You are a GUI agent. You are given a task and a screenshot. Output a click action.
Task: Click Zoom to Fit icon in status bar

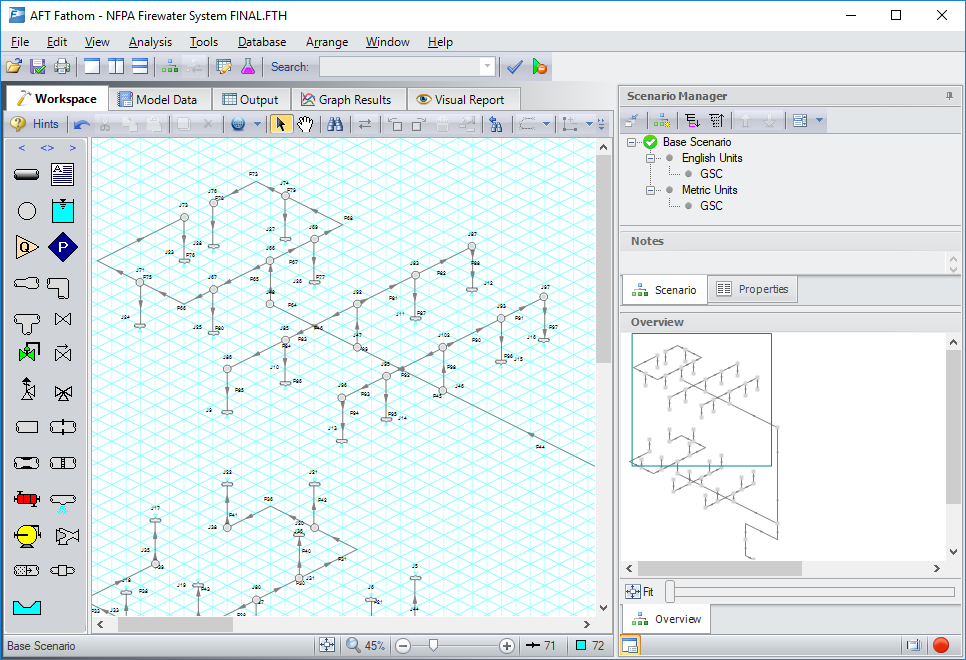point(327,645)
